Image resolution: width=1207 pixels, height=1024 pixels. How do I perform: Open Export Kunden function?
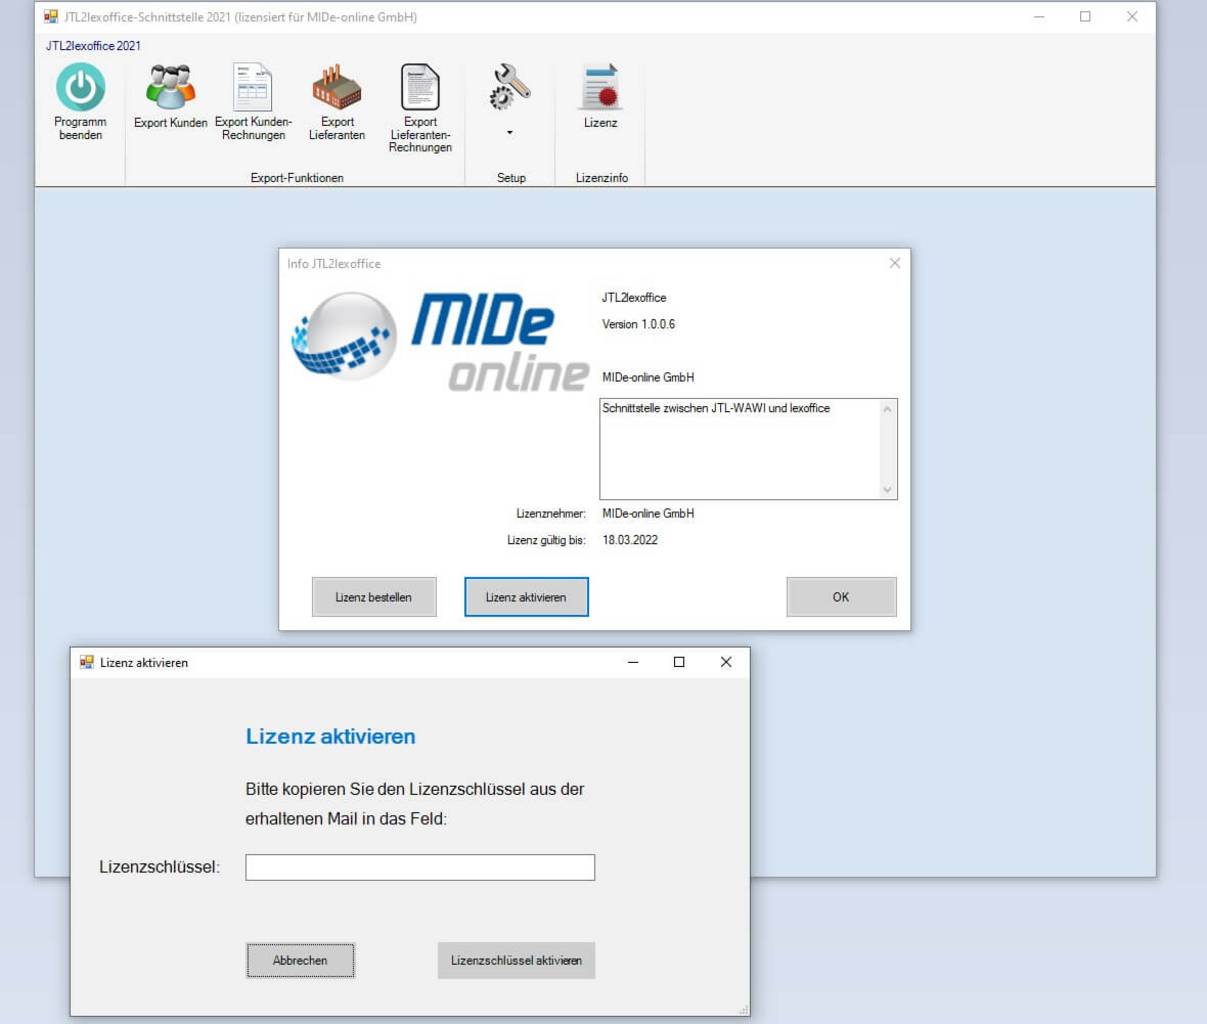pyautogui.click(x=170, y=87)
